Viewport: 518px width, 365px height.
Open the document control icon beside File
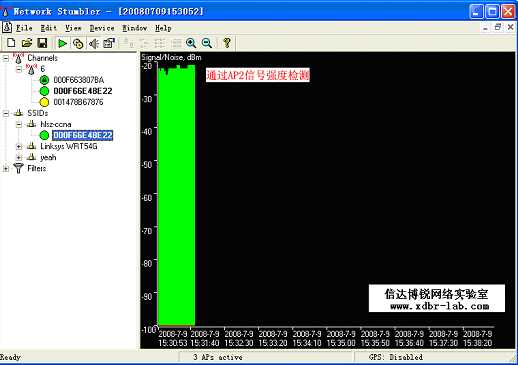click(x=7, y=28)
